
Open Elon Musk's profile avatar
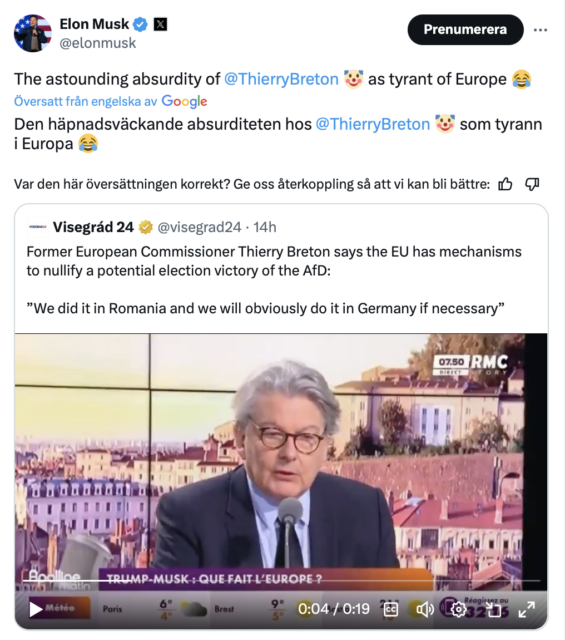pos(33,33)
